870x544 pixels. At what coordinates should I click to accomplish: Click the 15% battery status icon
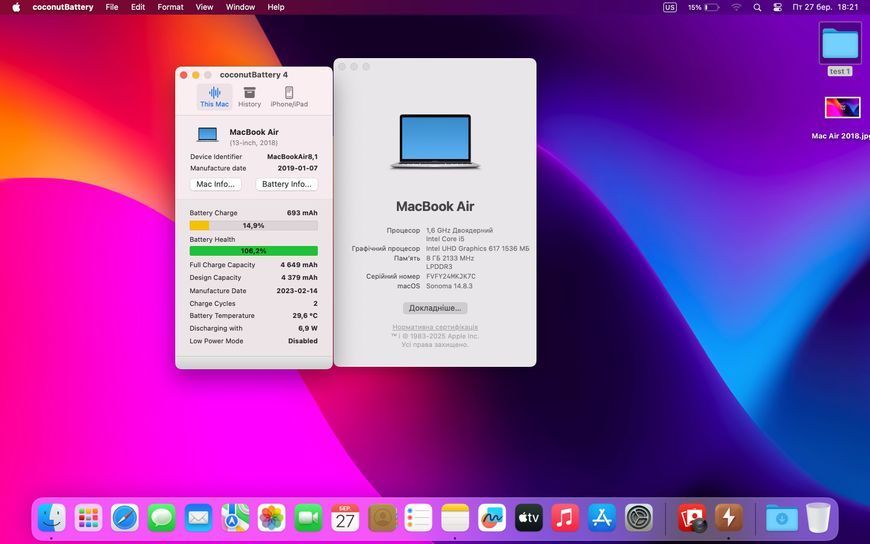pyautogui.click(x=704, y=7)
